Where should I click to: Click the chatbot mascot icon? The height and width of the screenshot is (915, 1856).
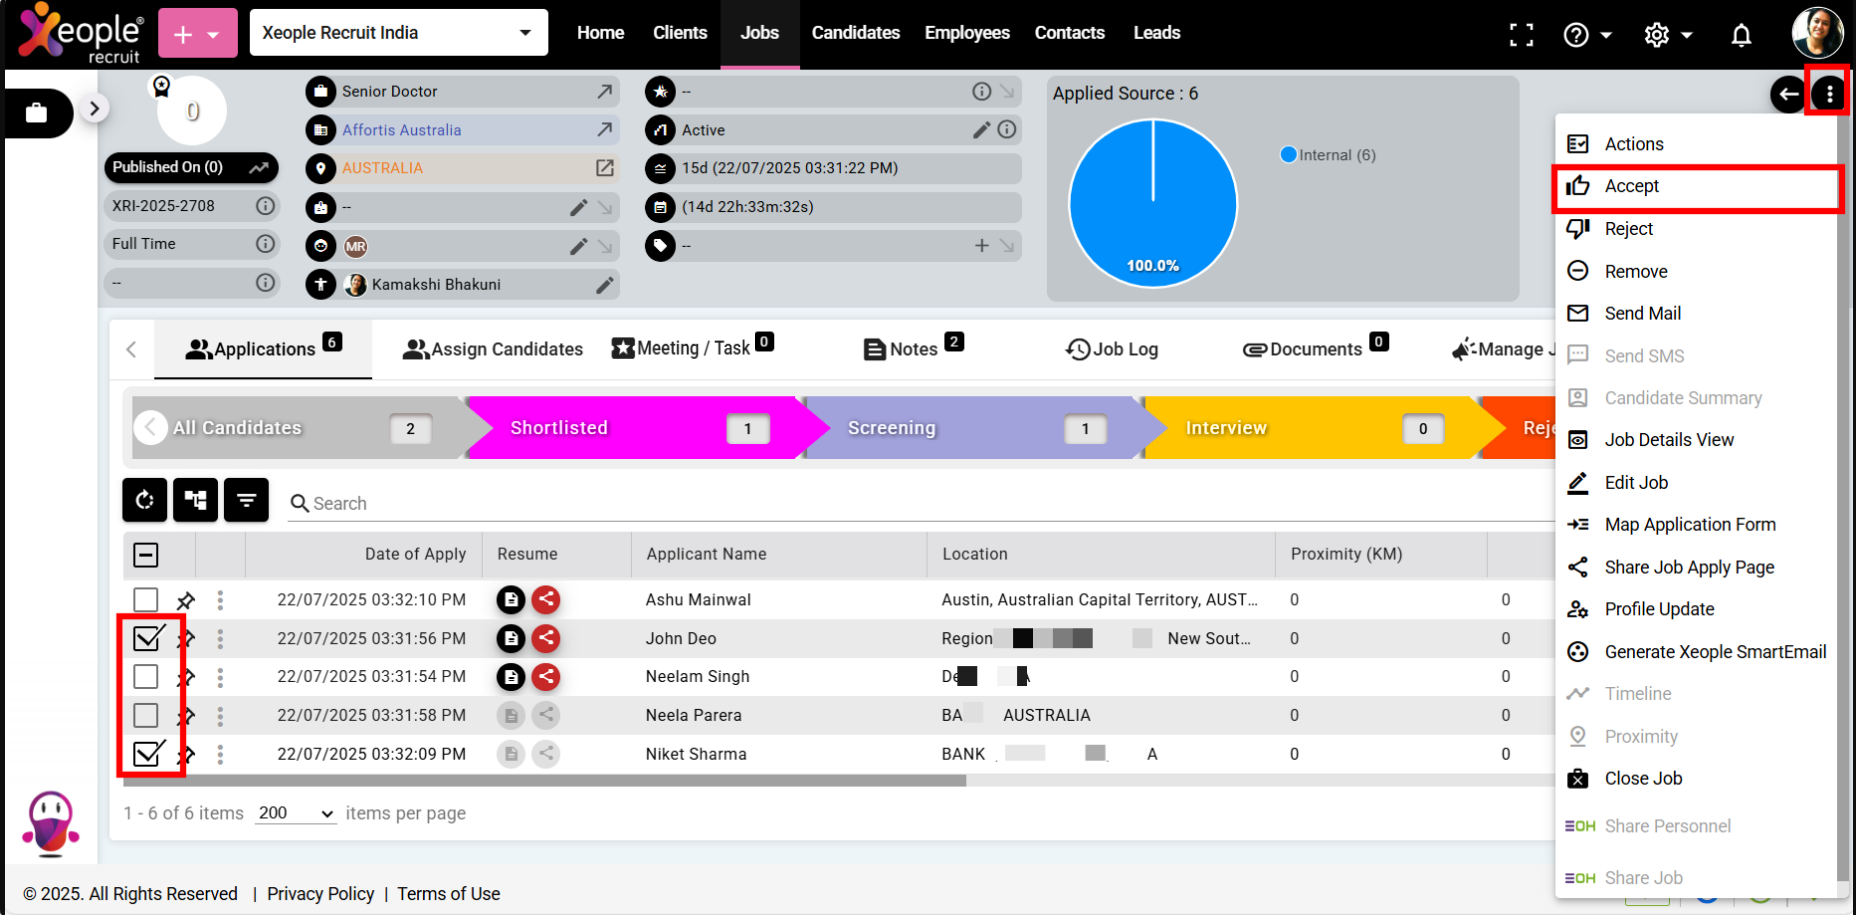(x=50, y=824)
